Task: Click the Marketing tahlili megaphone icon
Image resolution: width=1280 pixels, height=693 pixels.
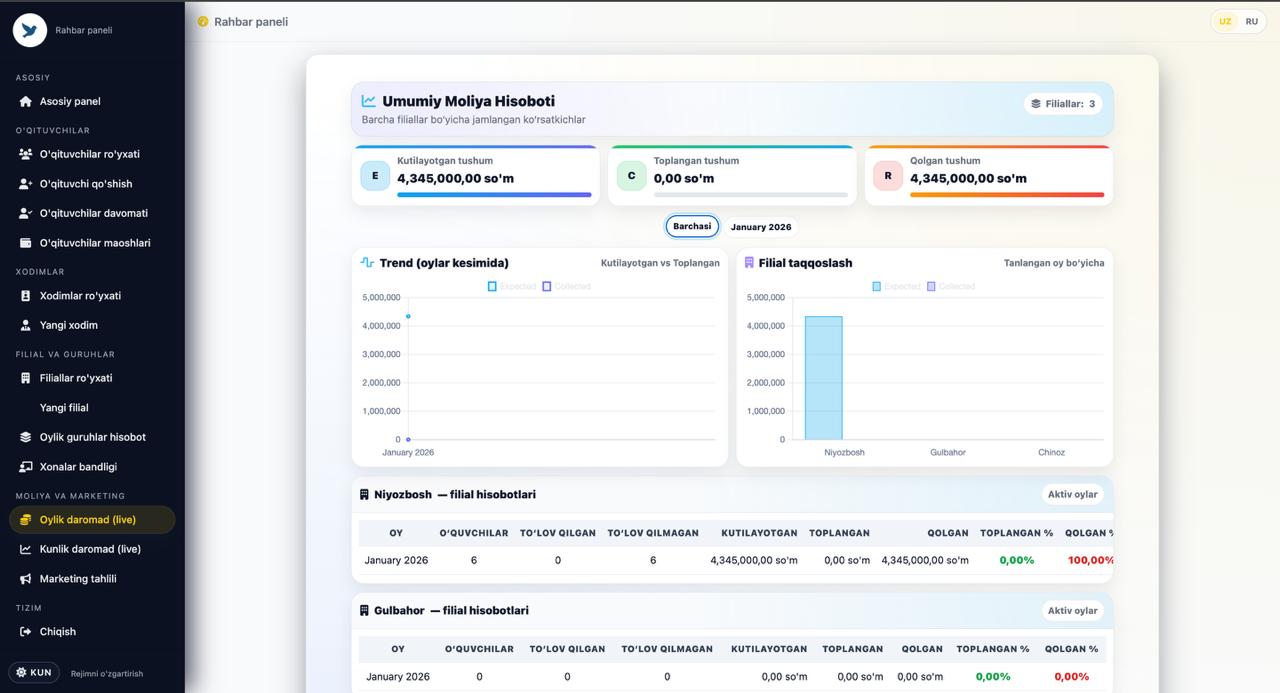Action: click(x=26, y=579)
